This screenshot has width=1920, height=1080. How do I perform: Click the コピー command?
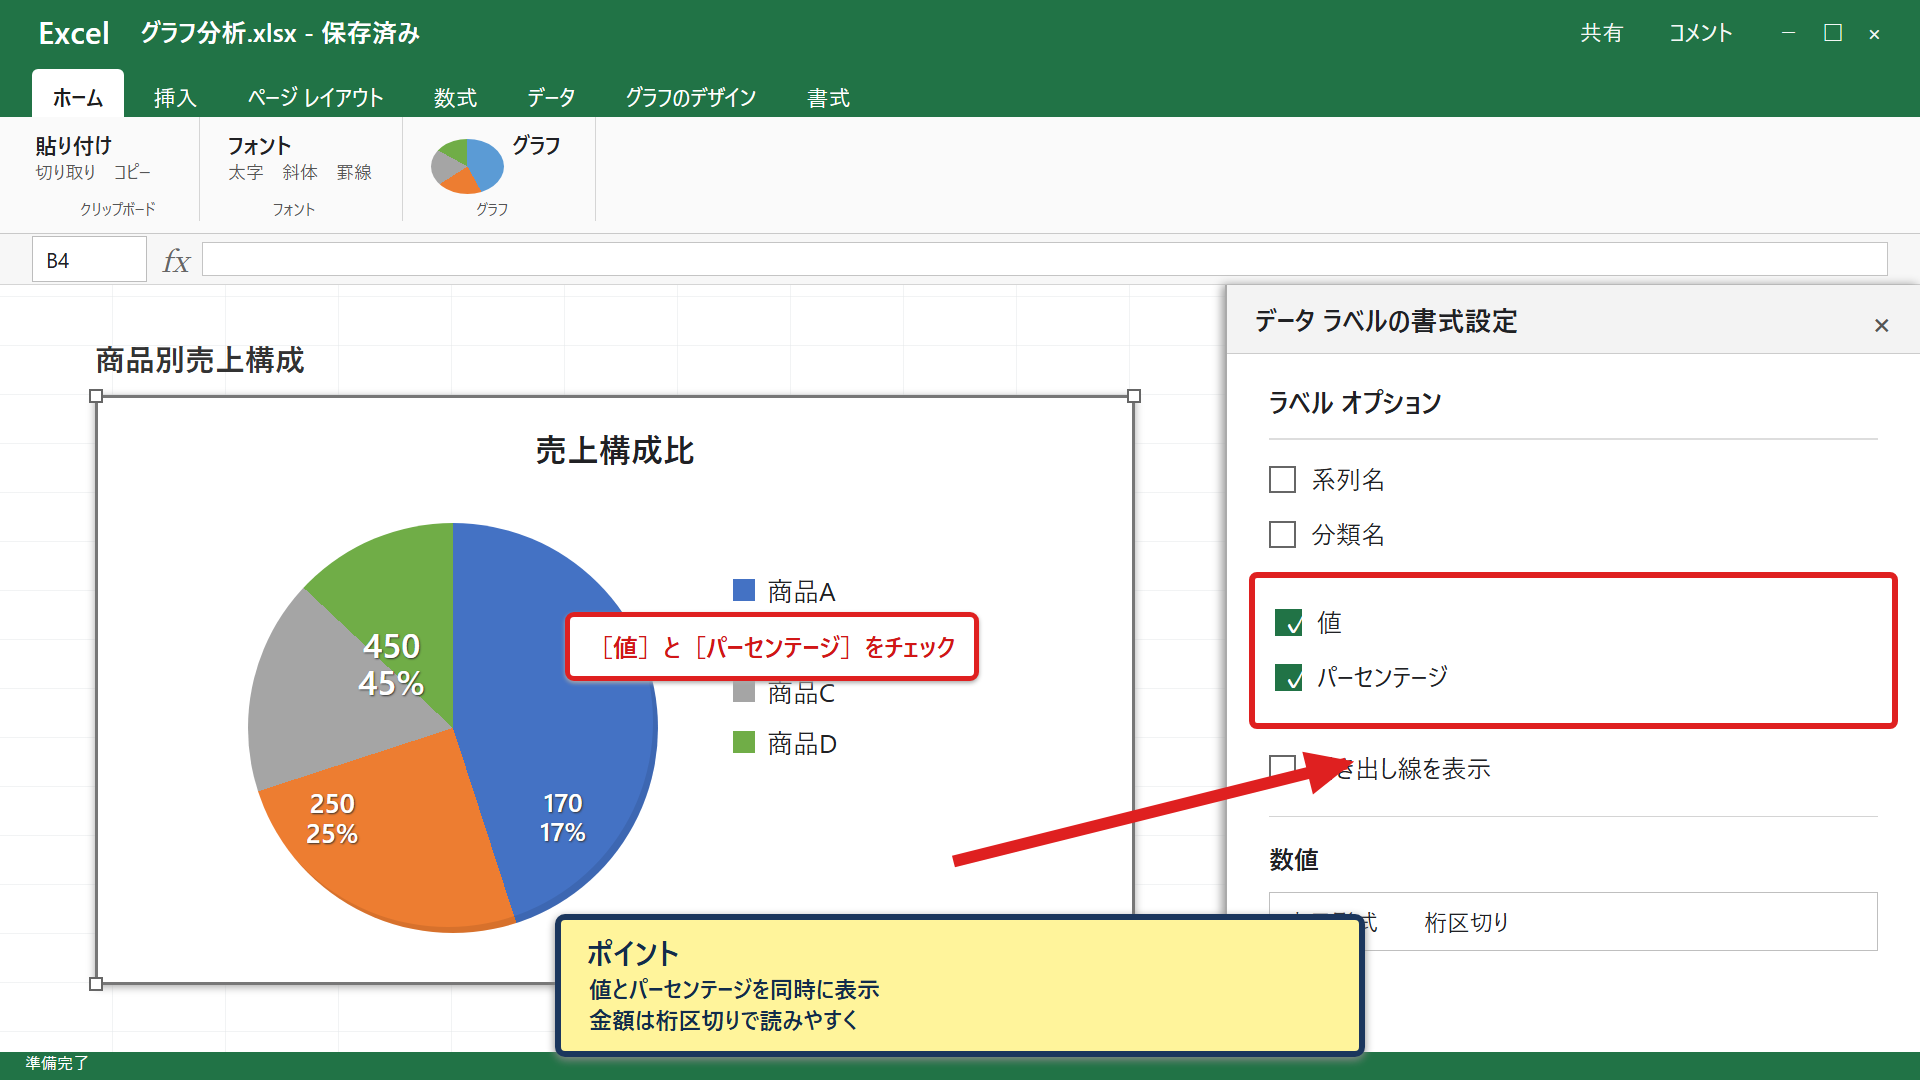tap(132, 172)
